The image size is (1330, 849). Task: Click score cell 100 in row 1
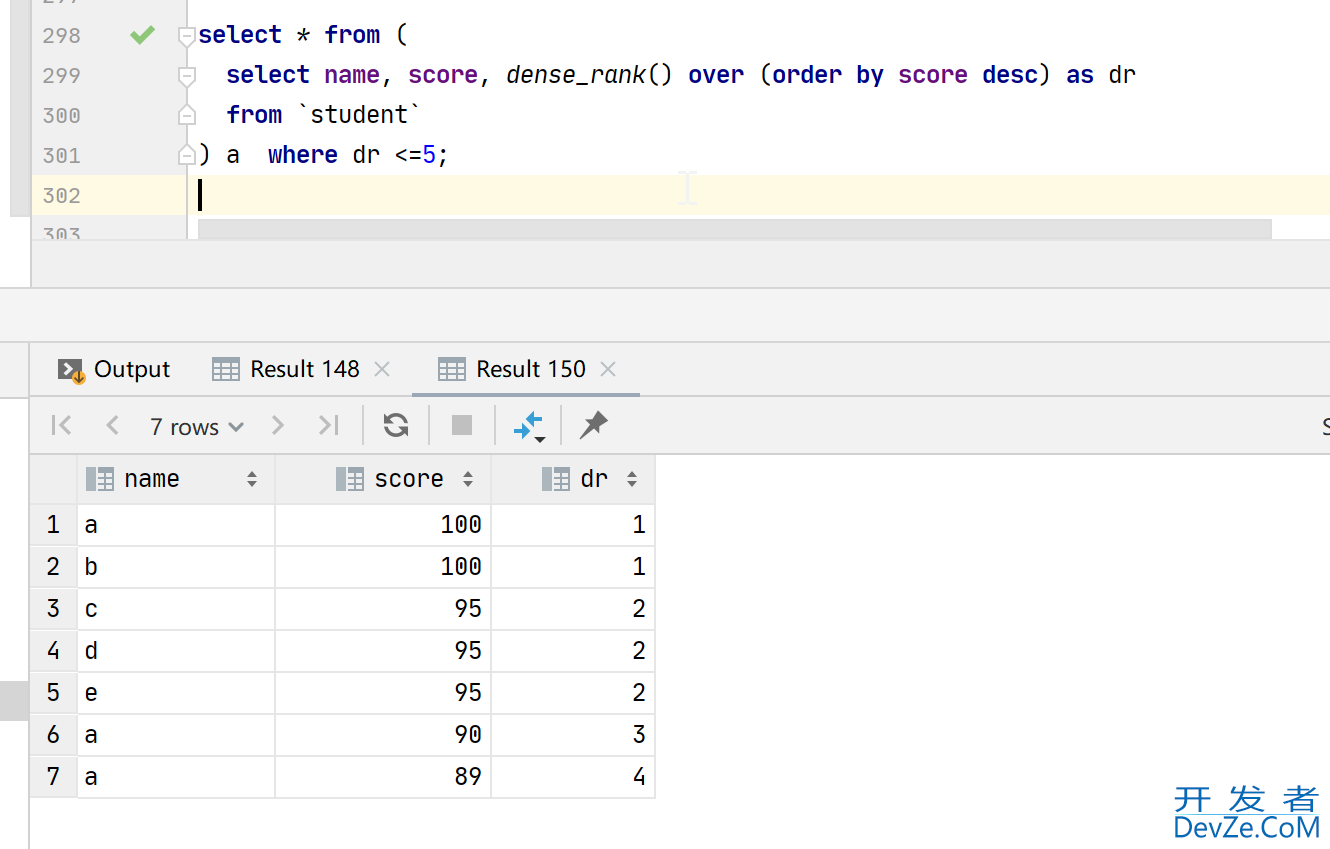(x=383, y=525)
